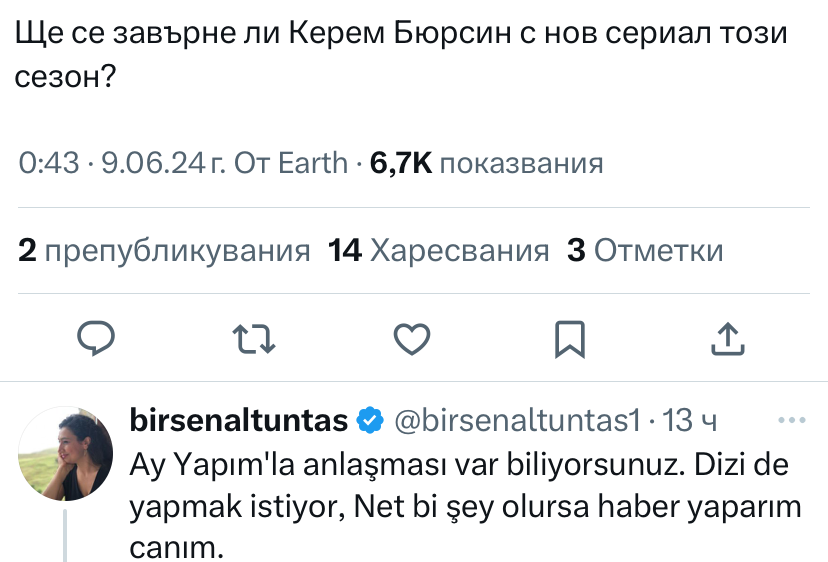This screenshot has width=828, height=562.
Task: Click the reply speech bubble icon
Action: tap(98, 338)
